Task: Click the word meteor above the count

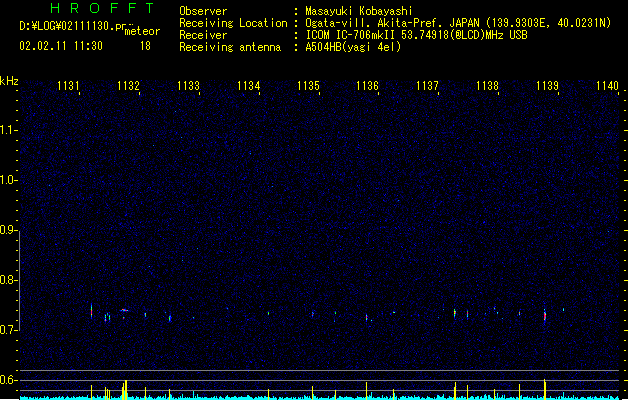Action: [142, 31]
